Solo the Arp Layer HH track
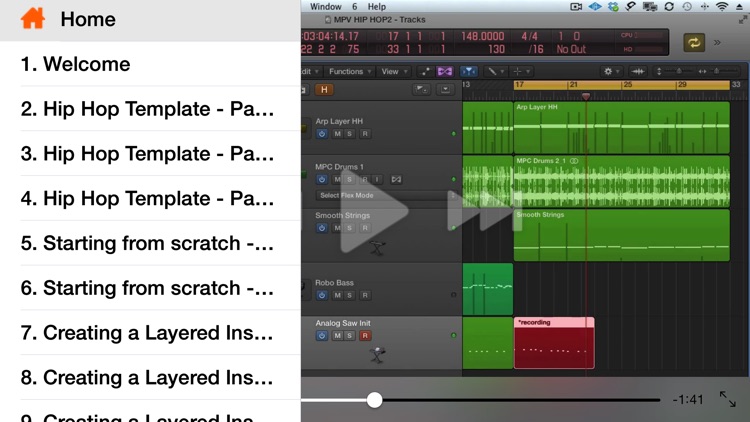Screen dimensions: 750x422 tap(349, 134)
